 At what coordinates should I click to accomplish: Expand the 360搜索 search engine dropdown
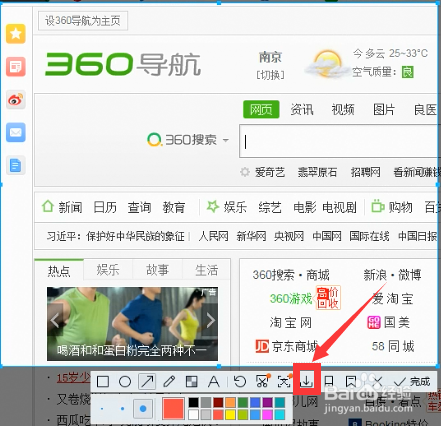click(226, 140)
